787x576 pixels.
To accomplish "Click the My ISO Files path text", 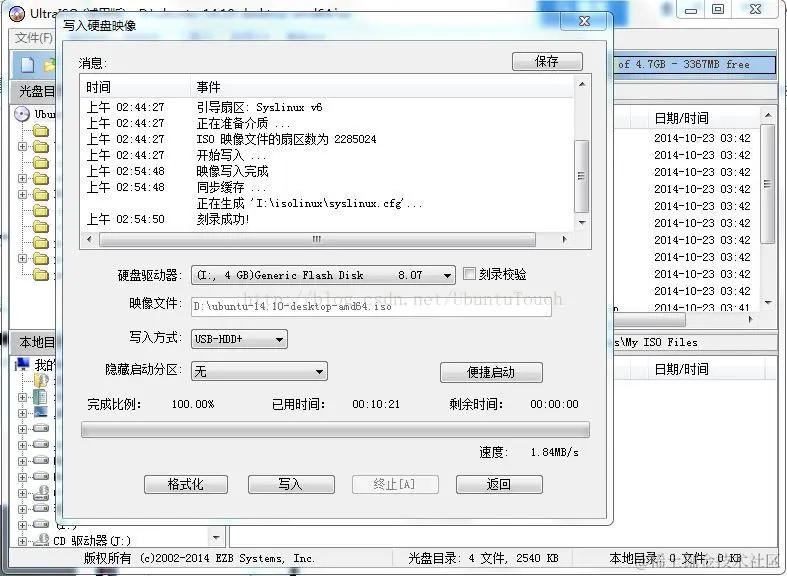I will tap(655, 342).
